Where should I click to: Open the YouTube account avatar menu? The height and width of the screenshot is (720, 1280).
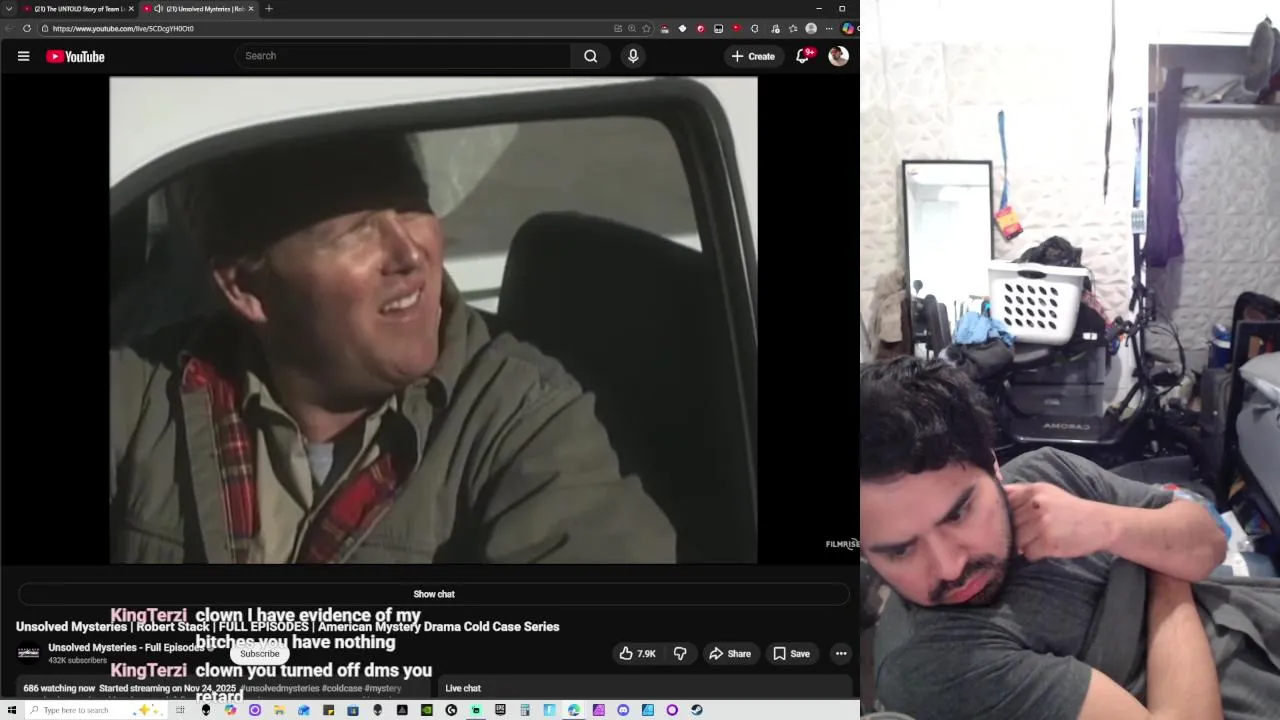point(839,56)
